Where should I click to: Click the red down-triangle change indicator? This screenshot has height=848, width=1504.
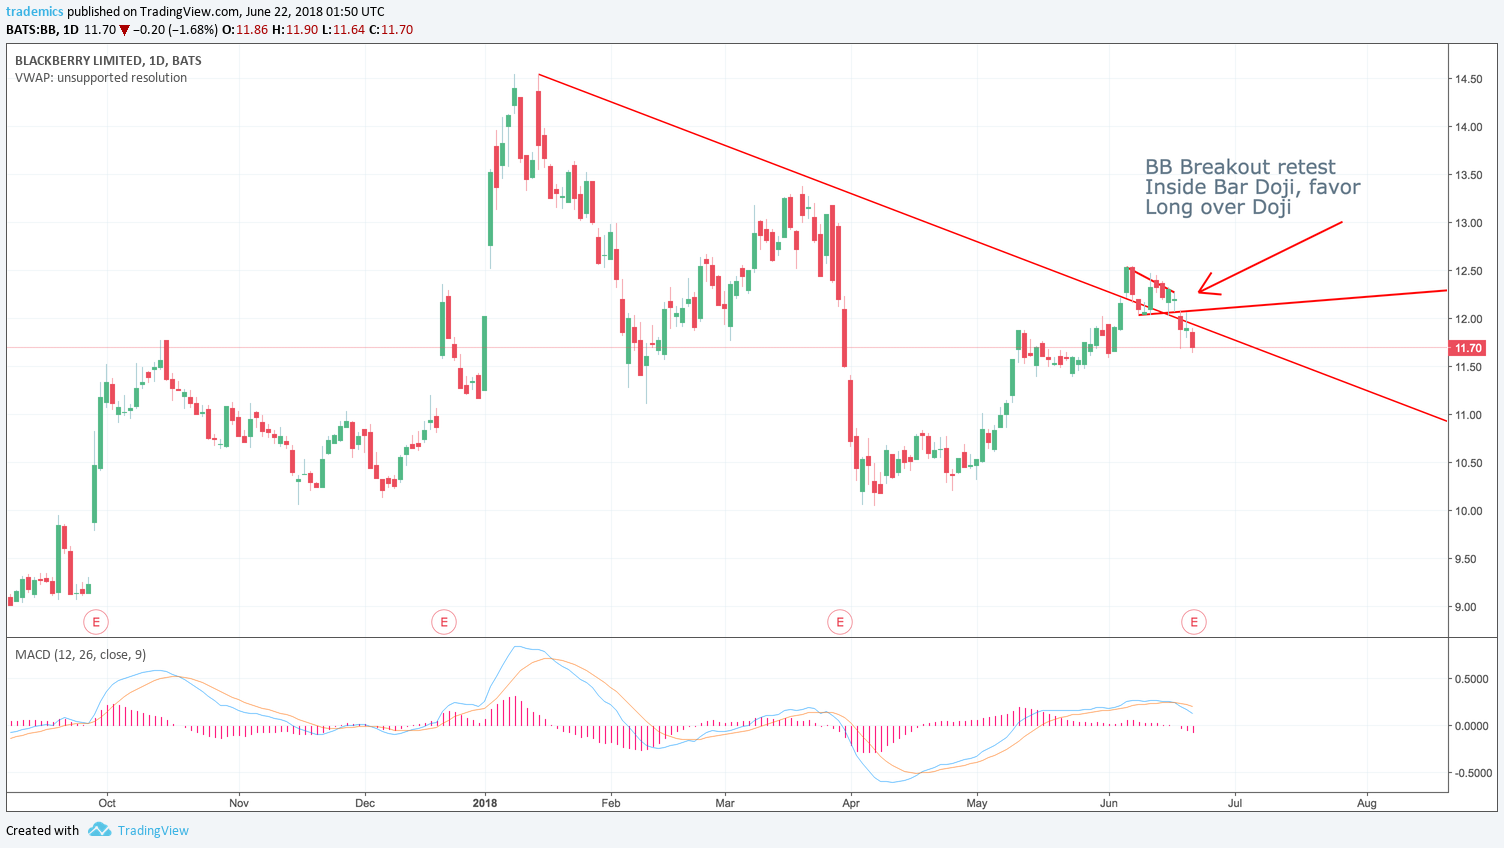coord(125,30)
